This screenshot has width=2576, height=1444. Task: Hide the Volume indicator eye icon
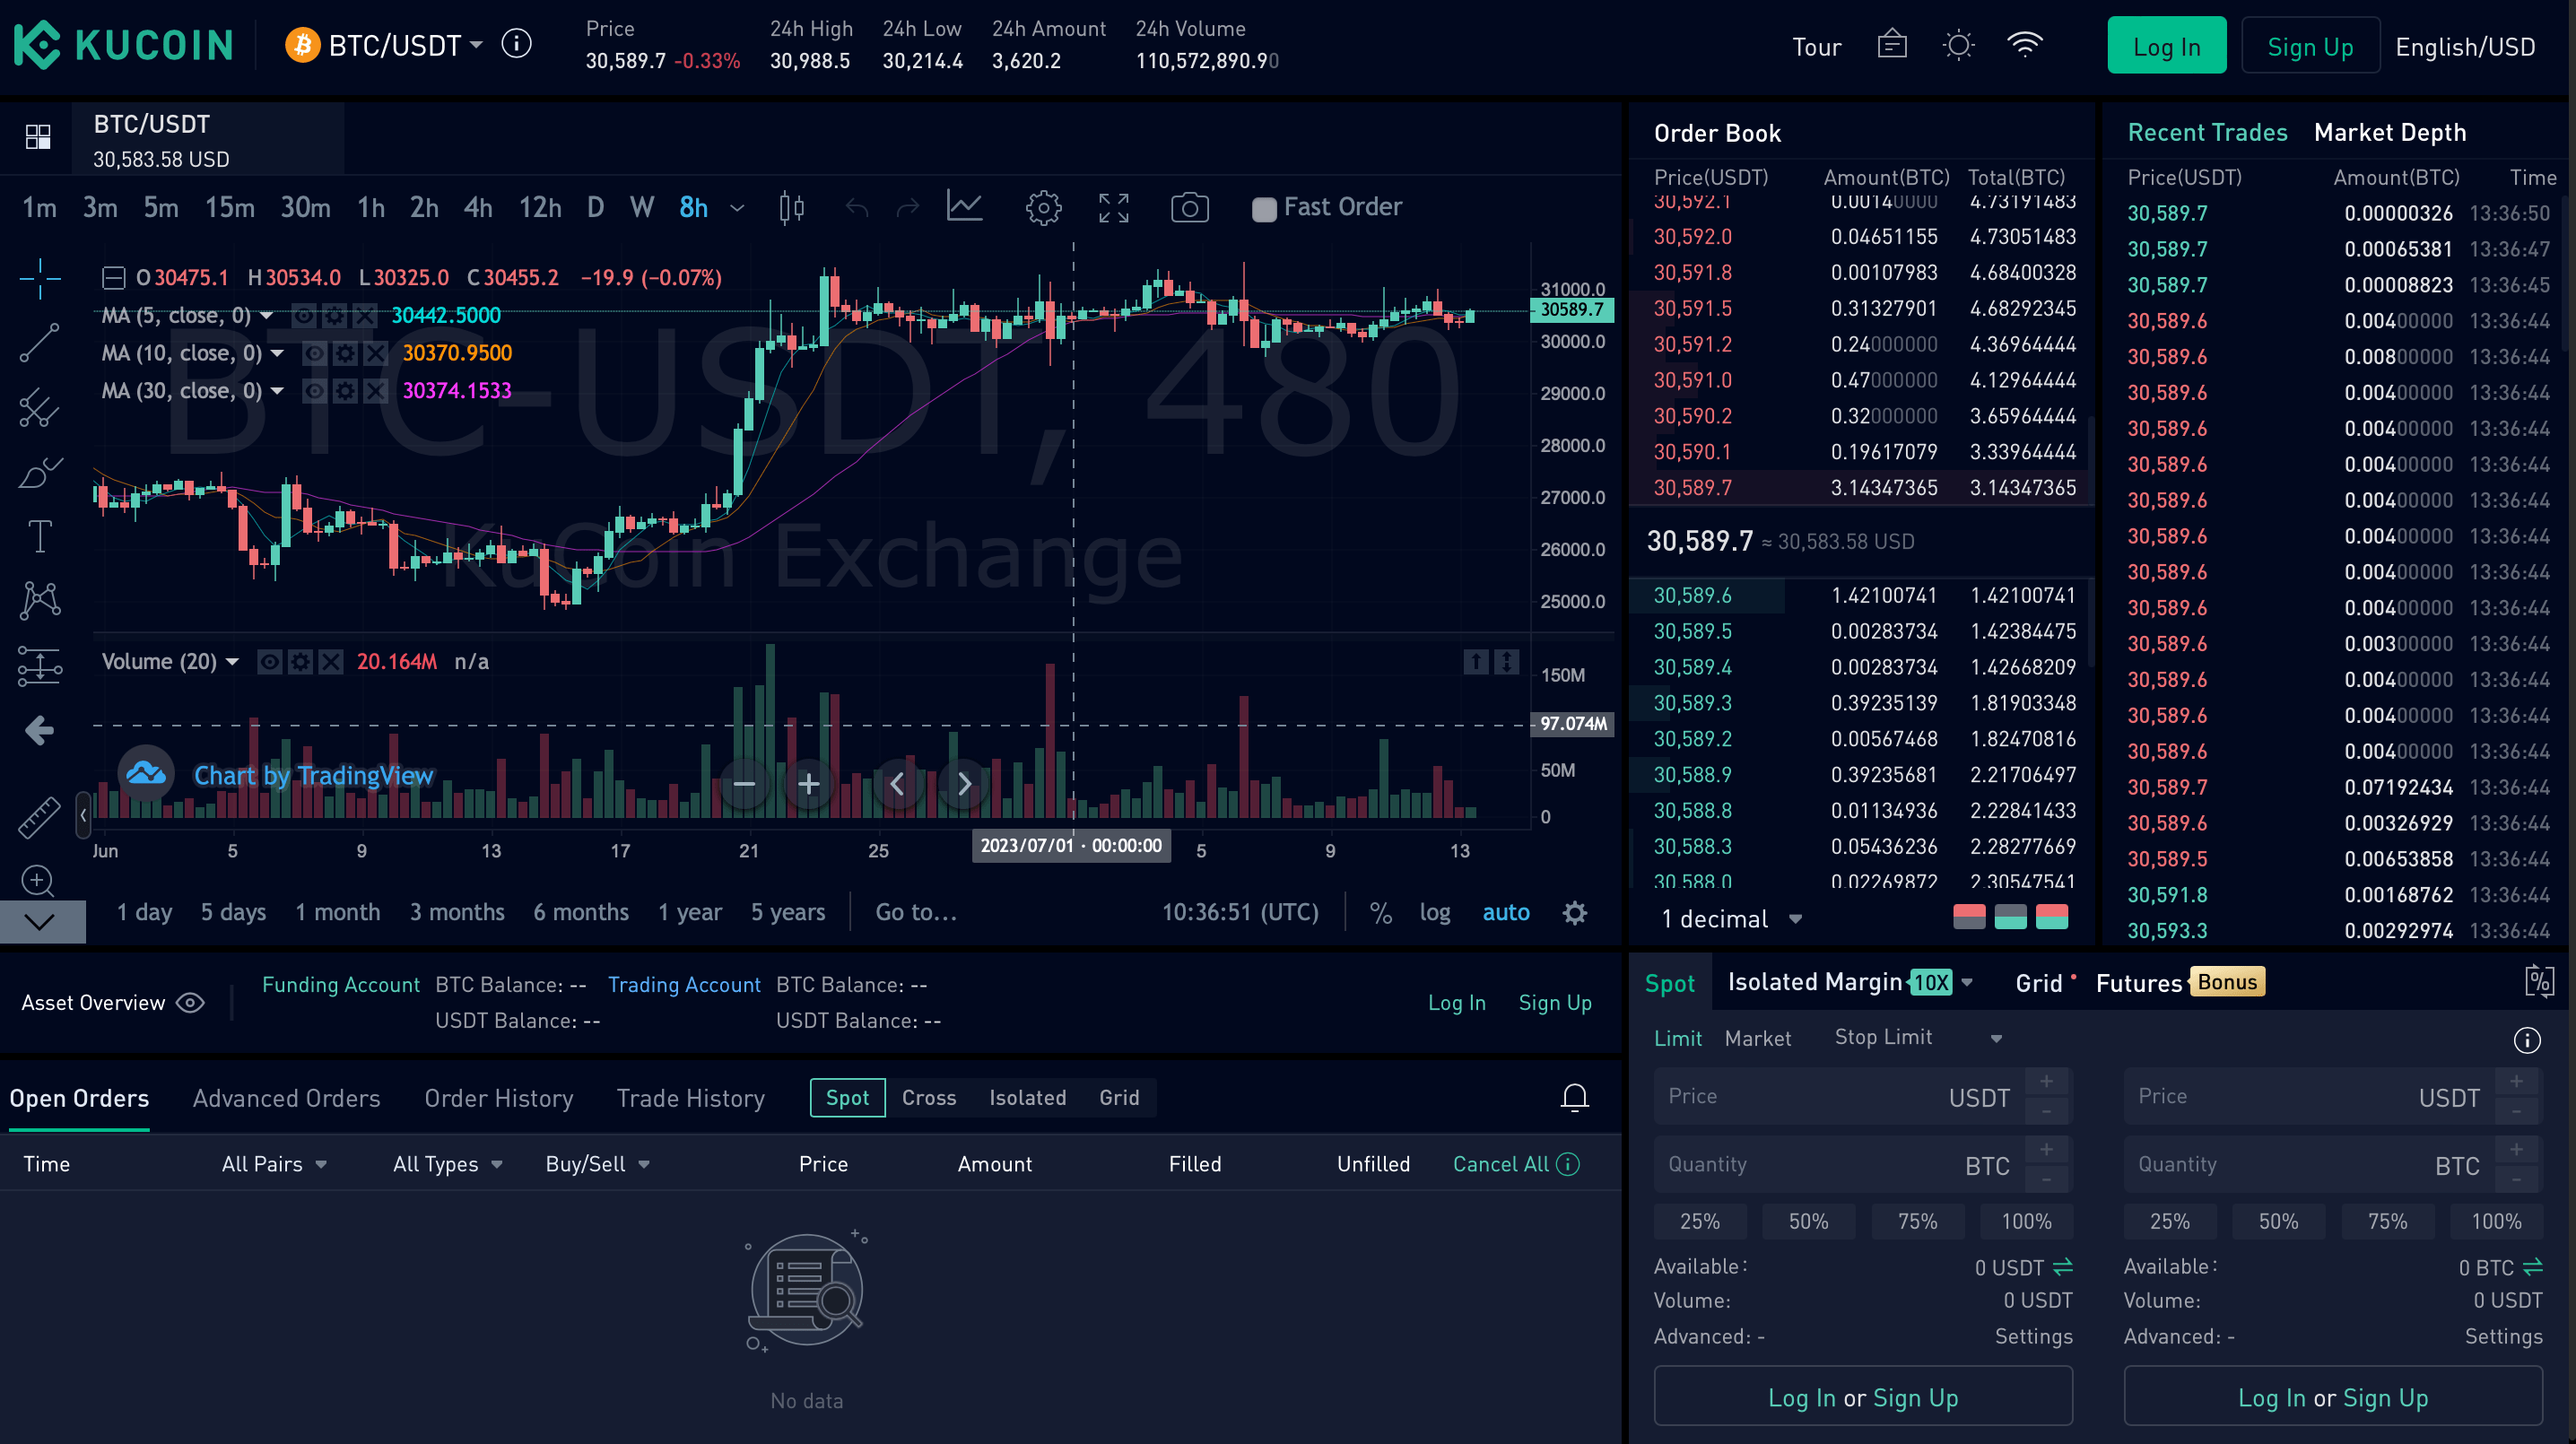[x=269, y=662]
